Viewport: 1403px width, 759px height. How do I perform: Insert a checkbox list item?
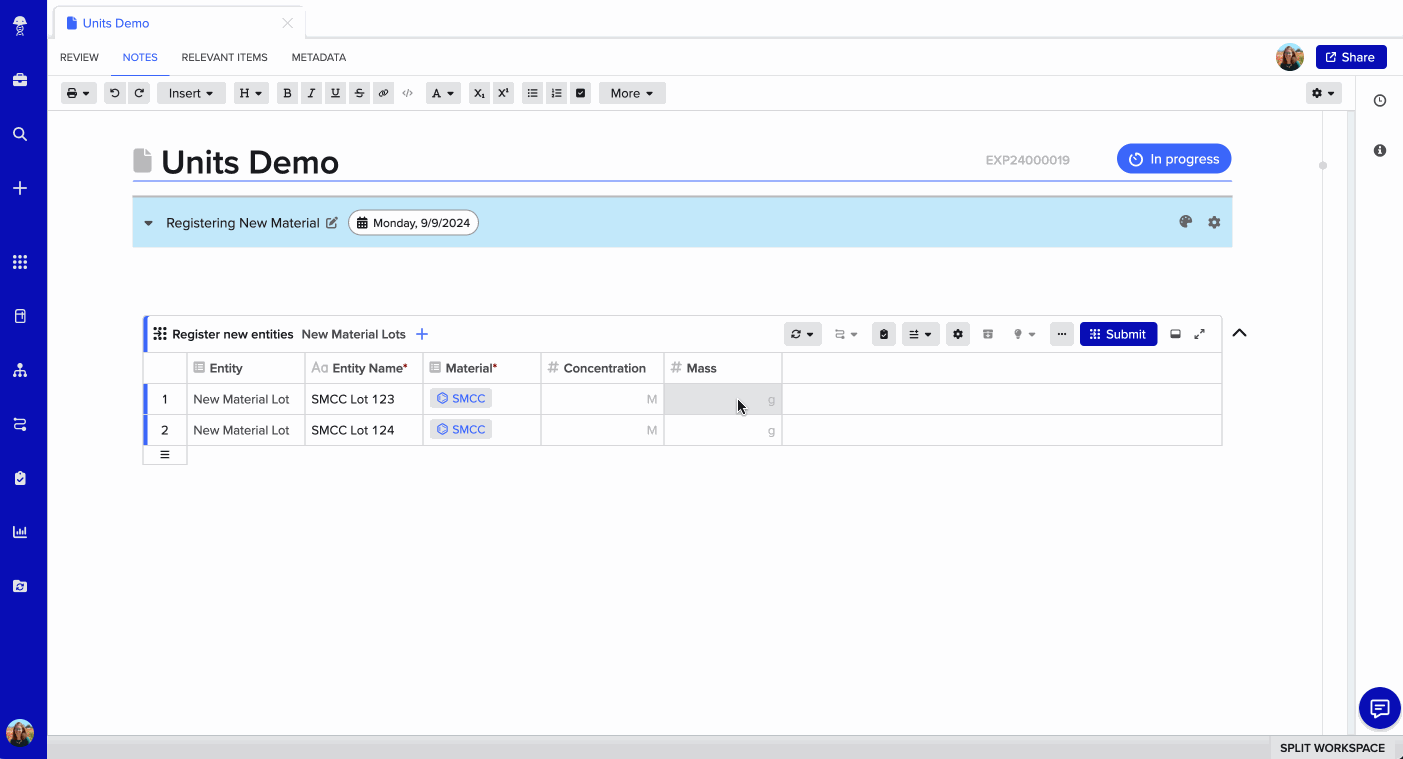tap(580, 93)
